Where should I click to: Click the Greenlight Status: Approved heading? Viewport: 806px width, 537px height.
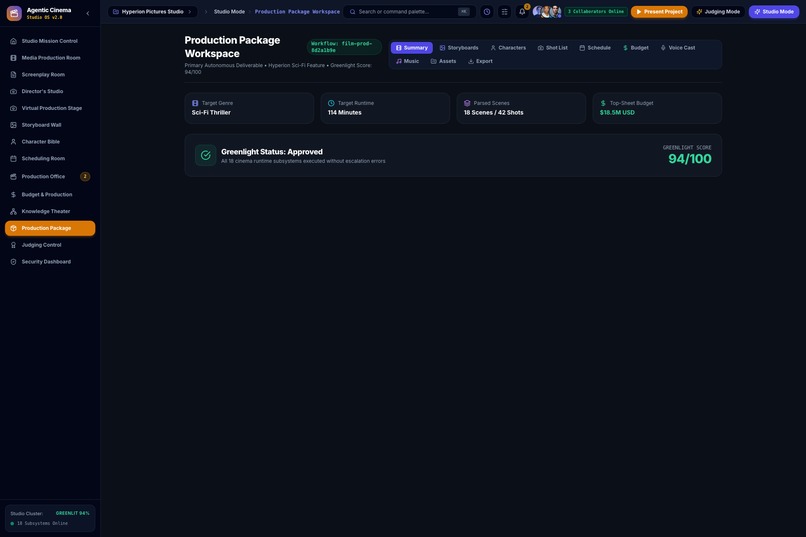click(272, 152)
